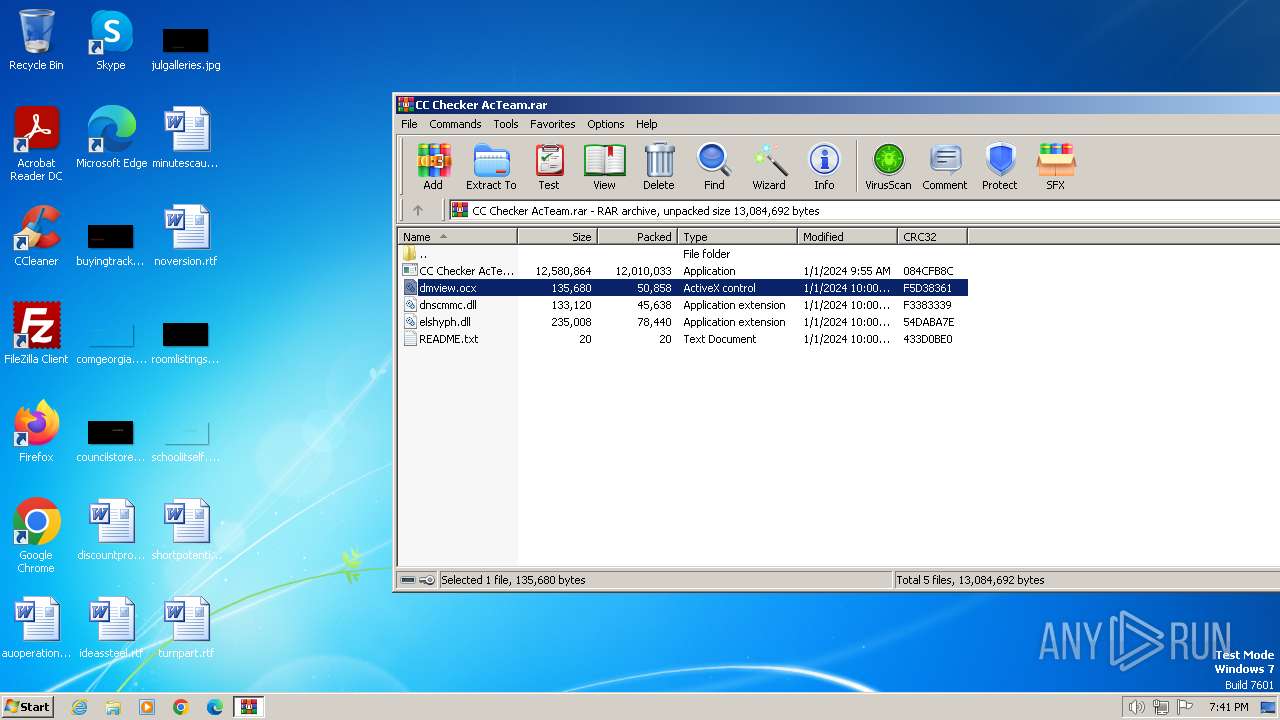The width and height of the screenshot is (1280, 720).
Task: Open Chrome from taskbar
Action: pos(181,707)
